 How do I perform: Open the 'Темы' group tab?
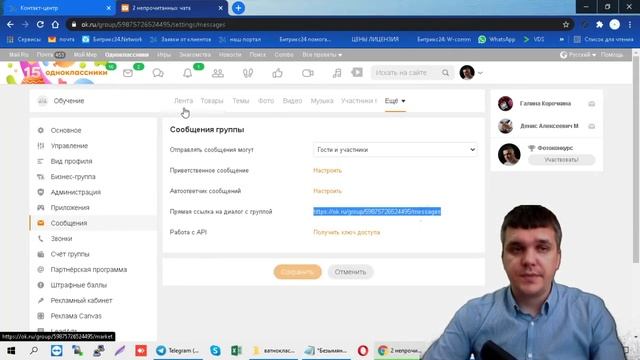pyautogui.click(x=241, y=101)
